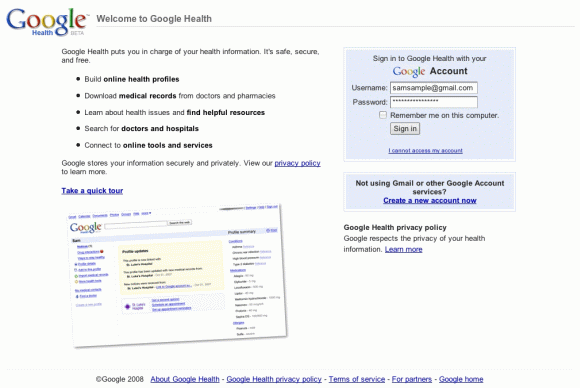Go to Google home footer link
This screenshot has width=580, height=388.
[x=461, y=379]
